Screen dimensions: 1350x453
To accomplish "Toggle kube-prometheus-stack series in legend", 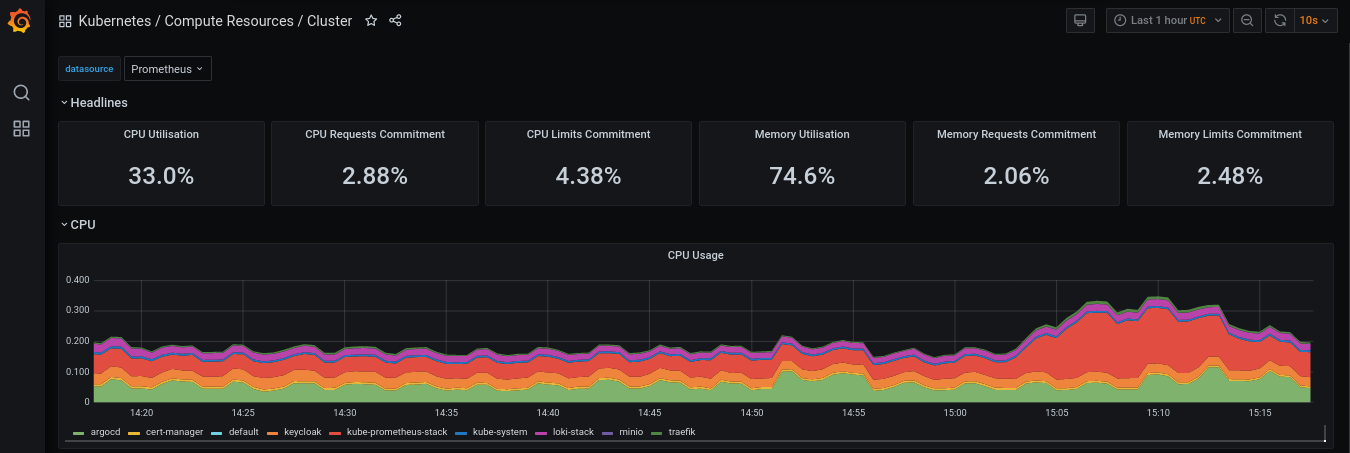I will 396,432.
